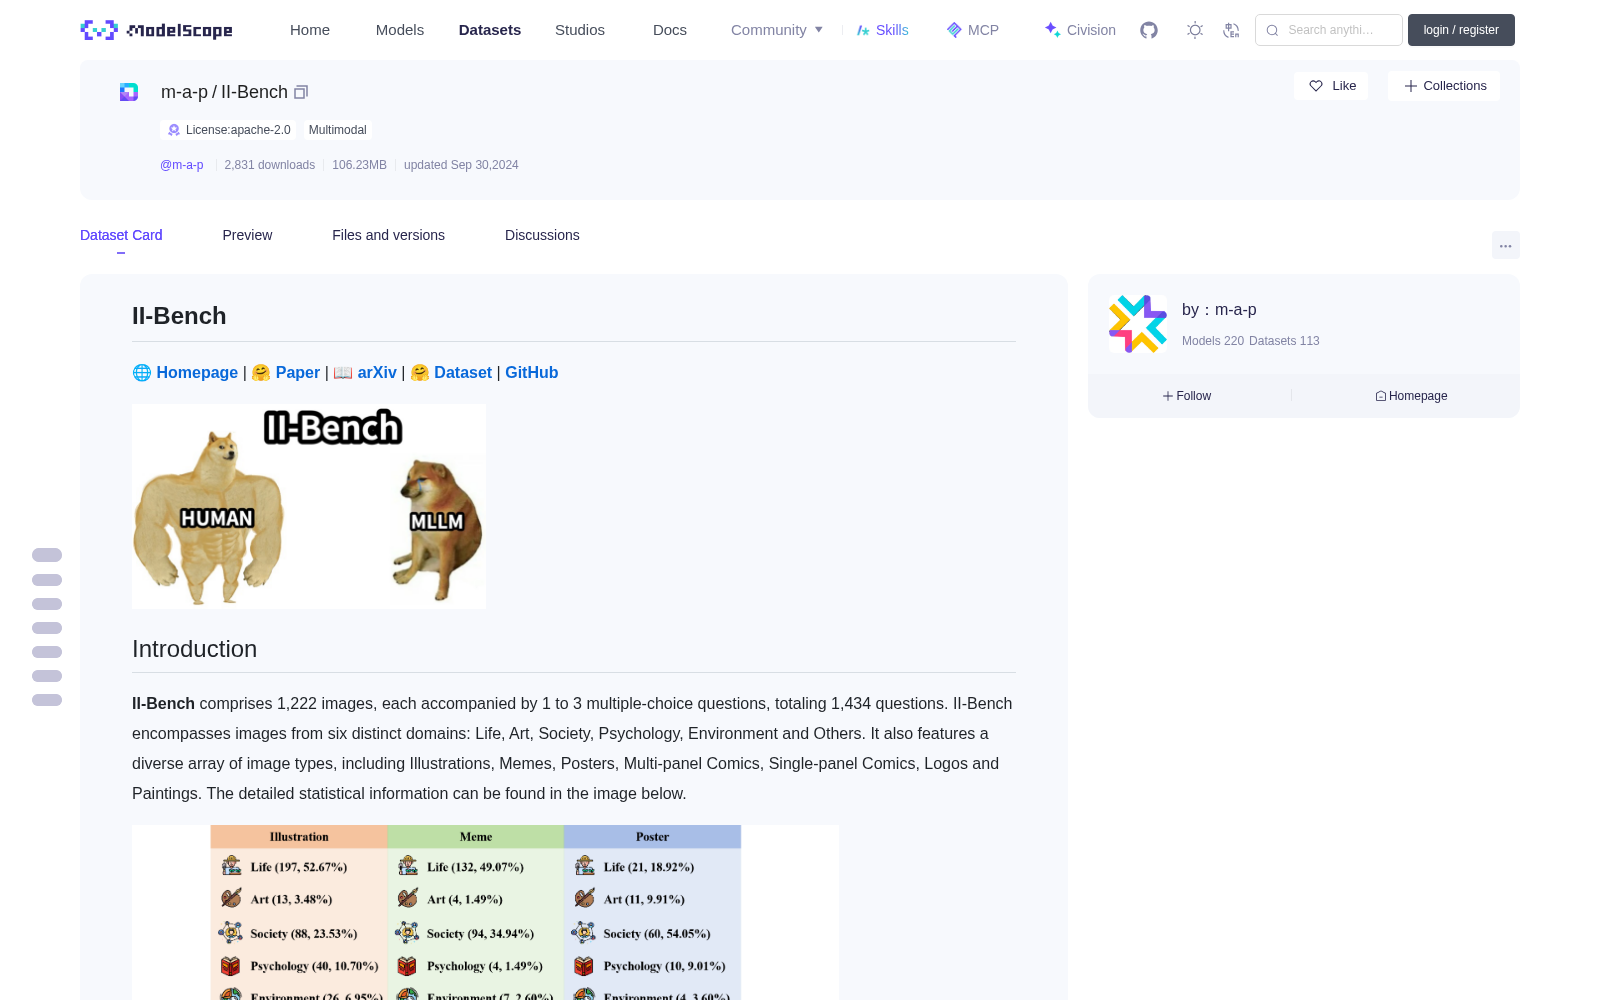
Task: Open the GitHub icon in the top bar
Action: click(x=1149, y=30)
